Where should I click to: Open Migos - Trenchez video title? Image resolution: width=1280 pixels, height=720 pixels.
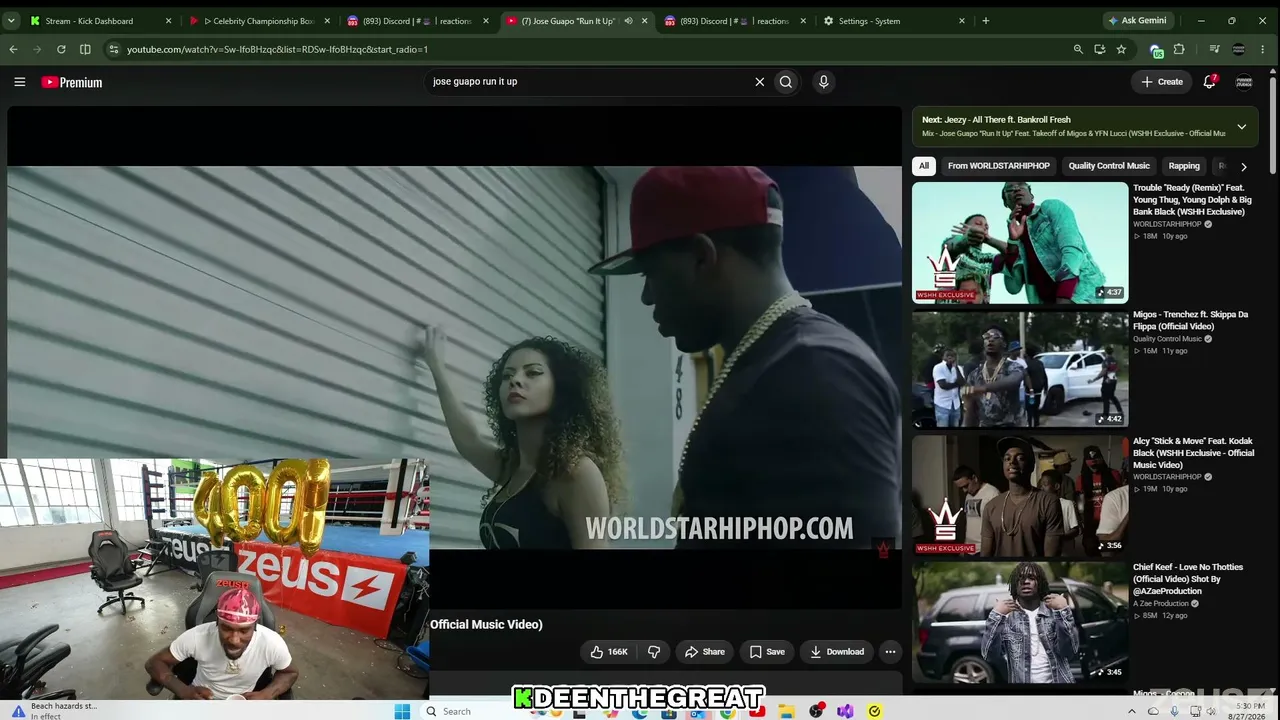pos(1190,320)
